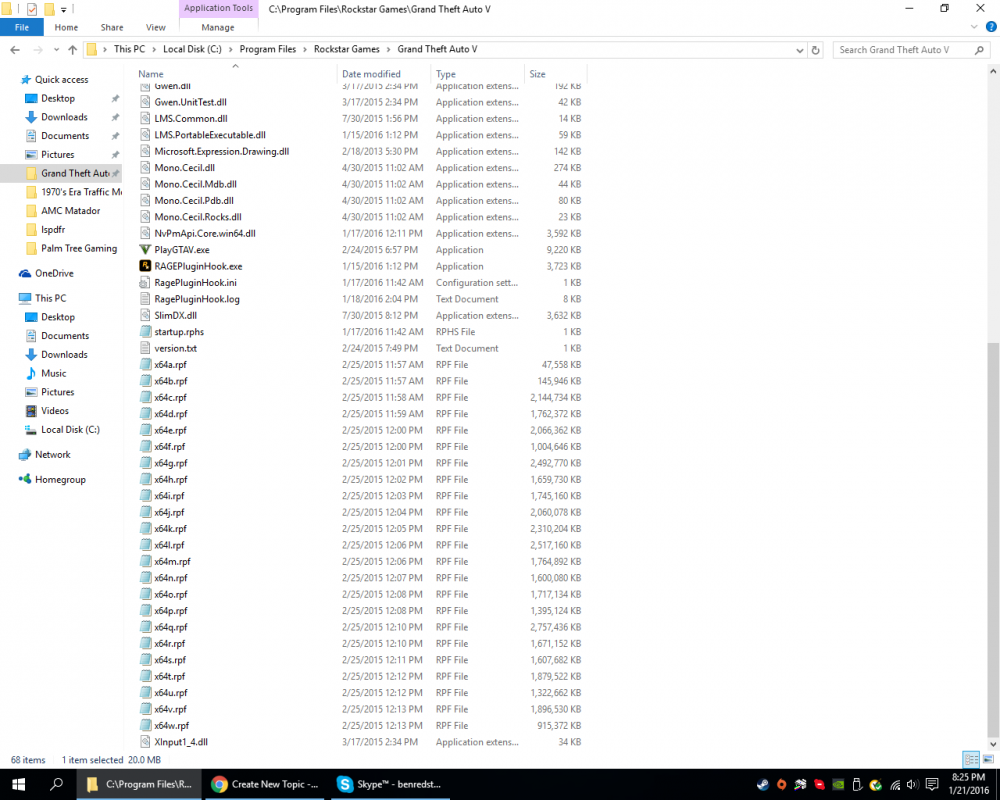The image size is (1000, 800).
Task: Switch to the View ribbon tab
Action: [155, 27]
